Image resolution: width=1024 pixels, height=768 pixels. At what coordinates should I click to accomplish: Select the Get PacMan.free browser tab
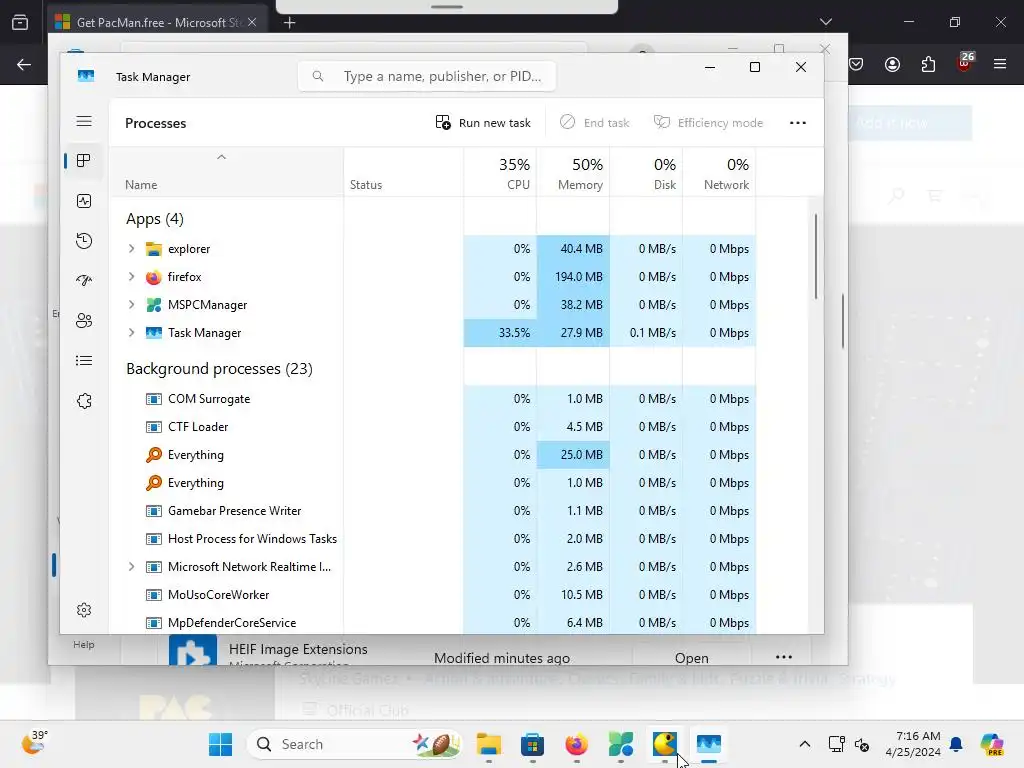click(157, 22)
